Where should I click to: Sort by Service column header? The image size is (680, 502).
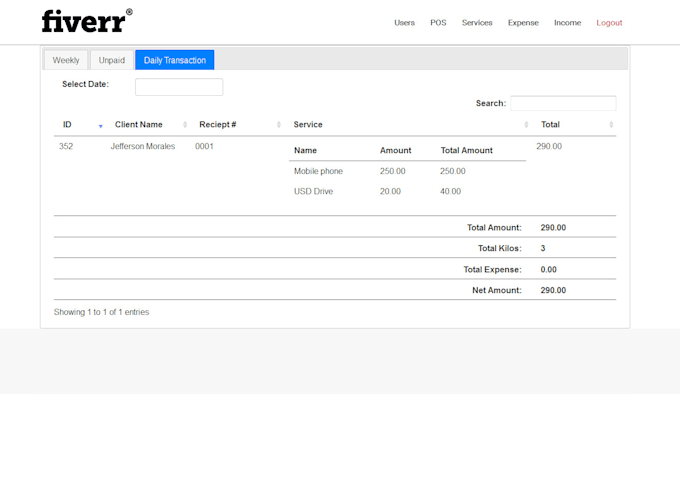[409, 125]
